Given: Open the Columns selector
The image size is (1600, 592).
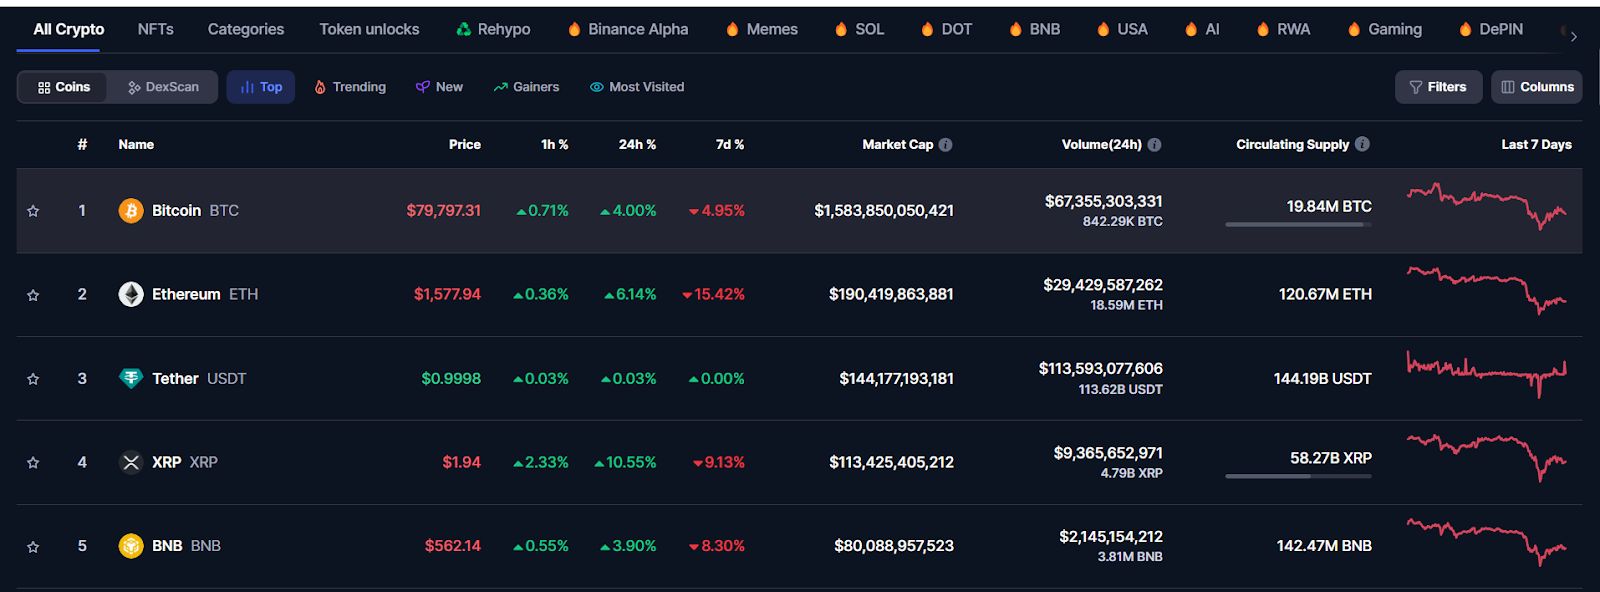Looking at the screenshot, I should [1537, 87].
